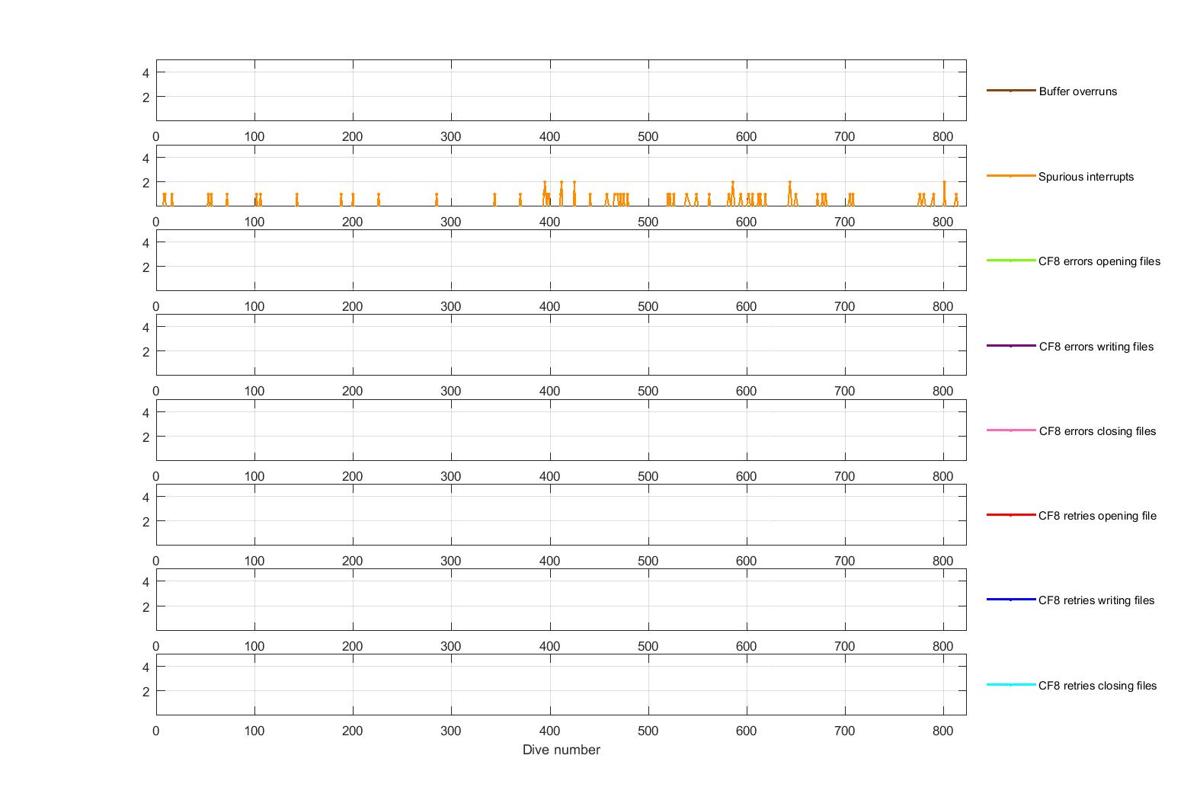Select the CF8 errors opening files label

[1100, 261]
